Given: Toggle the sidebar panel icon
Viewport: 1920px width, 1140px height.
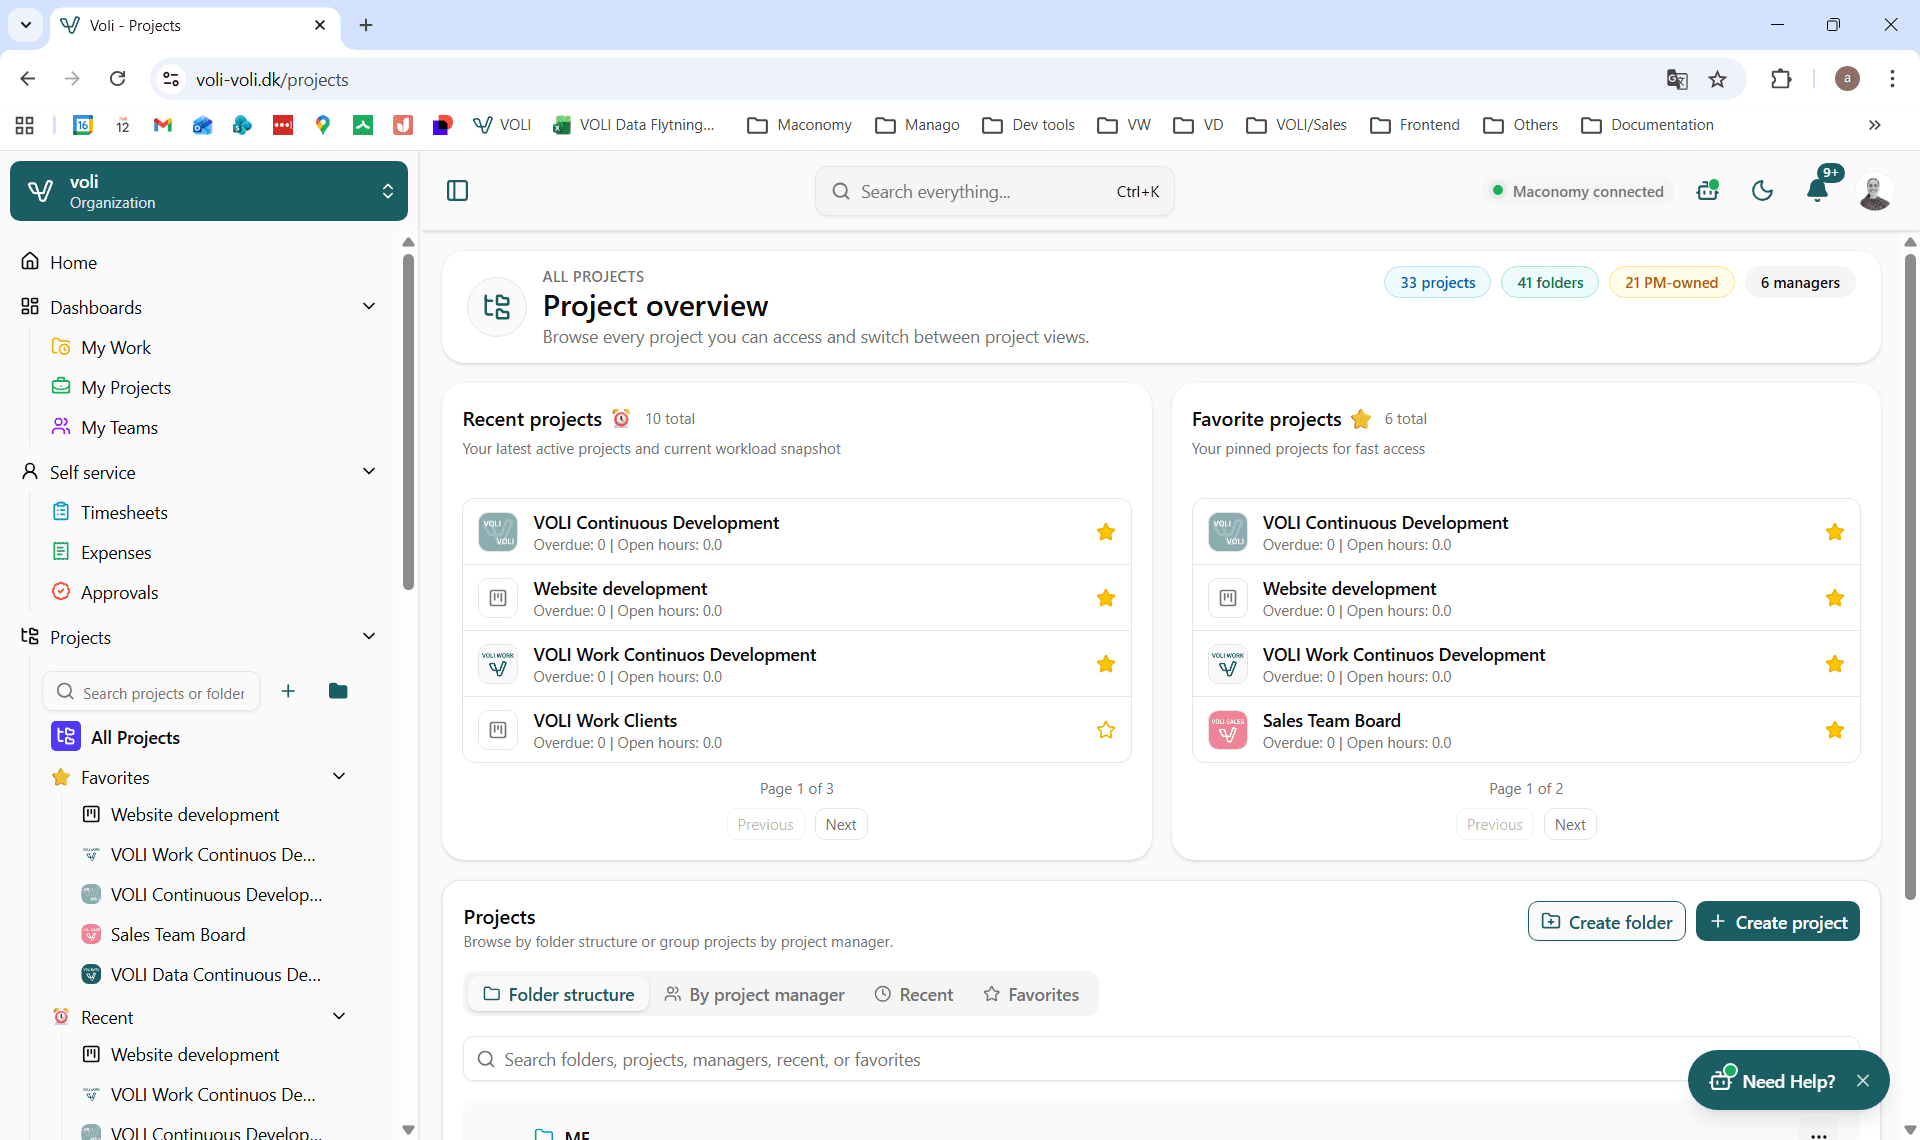Looking at the screenshot, I should coord(457,191).
